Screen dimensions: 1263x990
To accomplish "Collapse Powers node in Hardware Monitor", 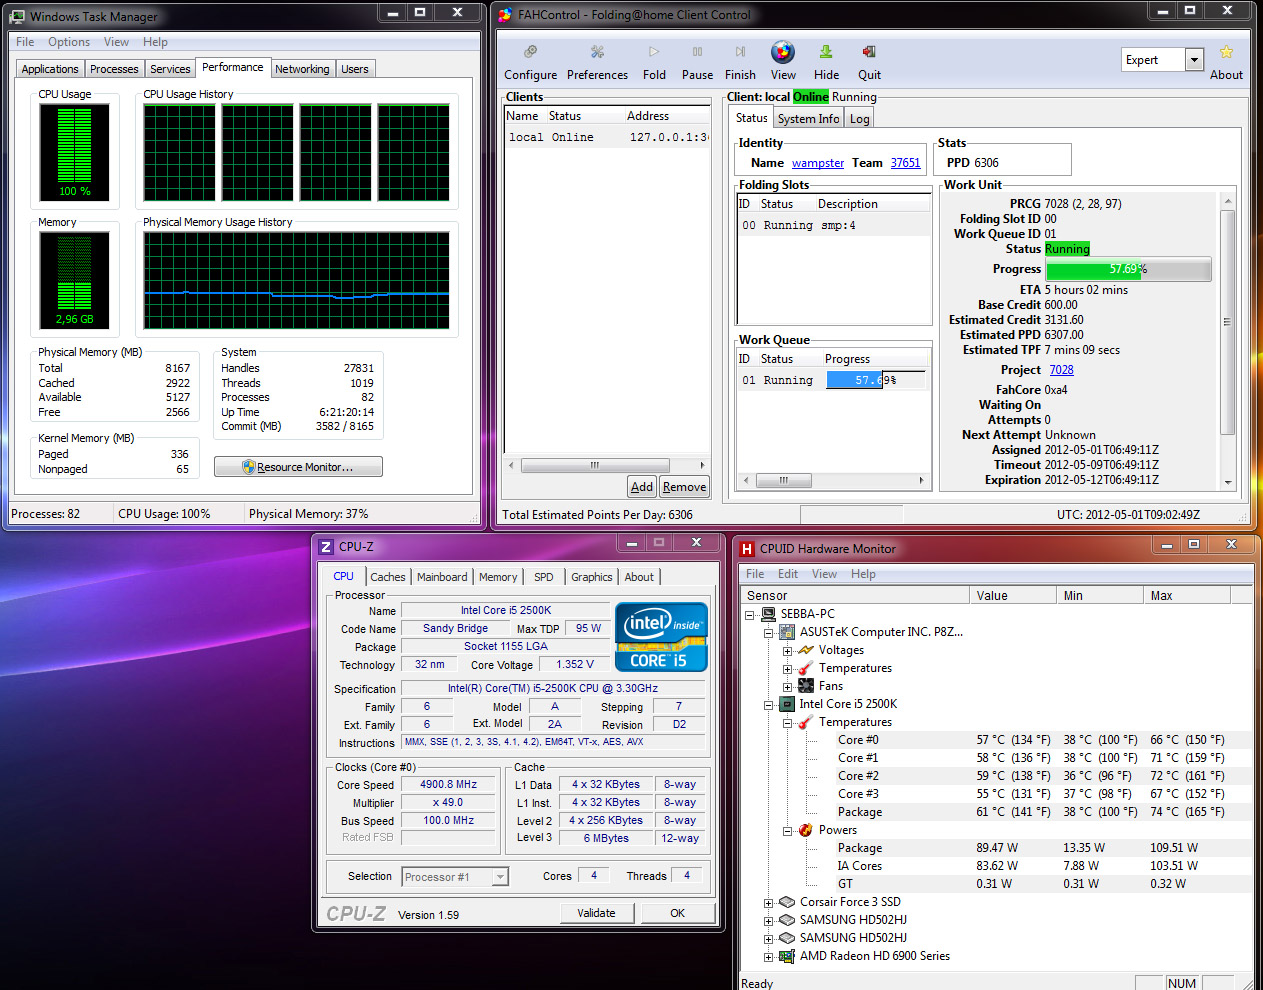I will point(787,831).
